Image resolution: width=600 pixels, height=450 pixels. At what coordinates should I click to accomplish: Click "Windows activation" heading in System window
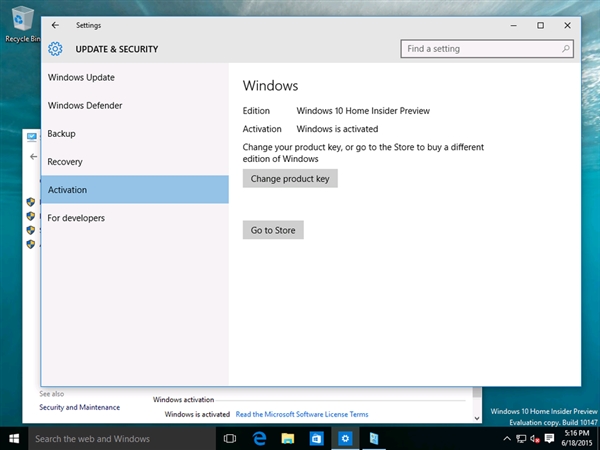coord(184,399)
